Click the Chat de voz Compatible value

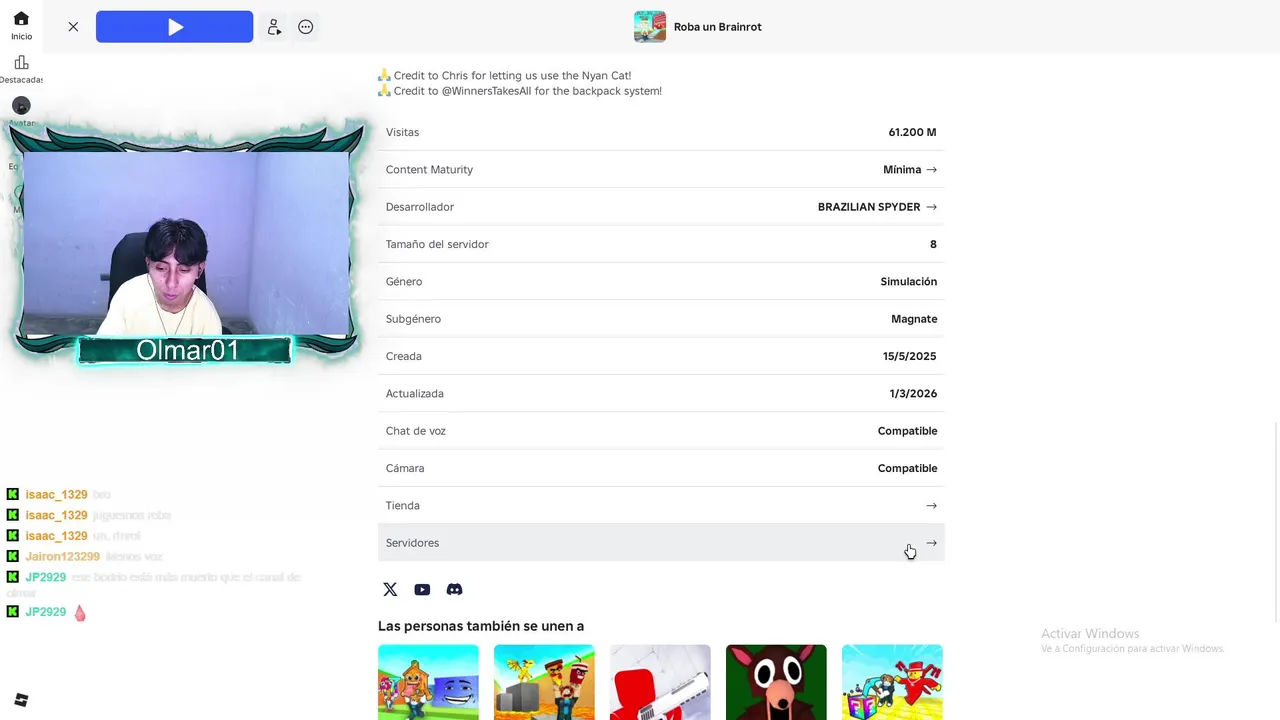click(x=907, y=431)
